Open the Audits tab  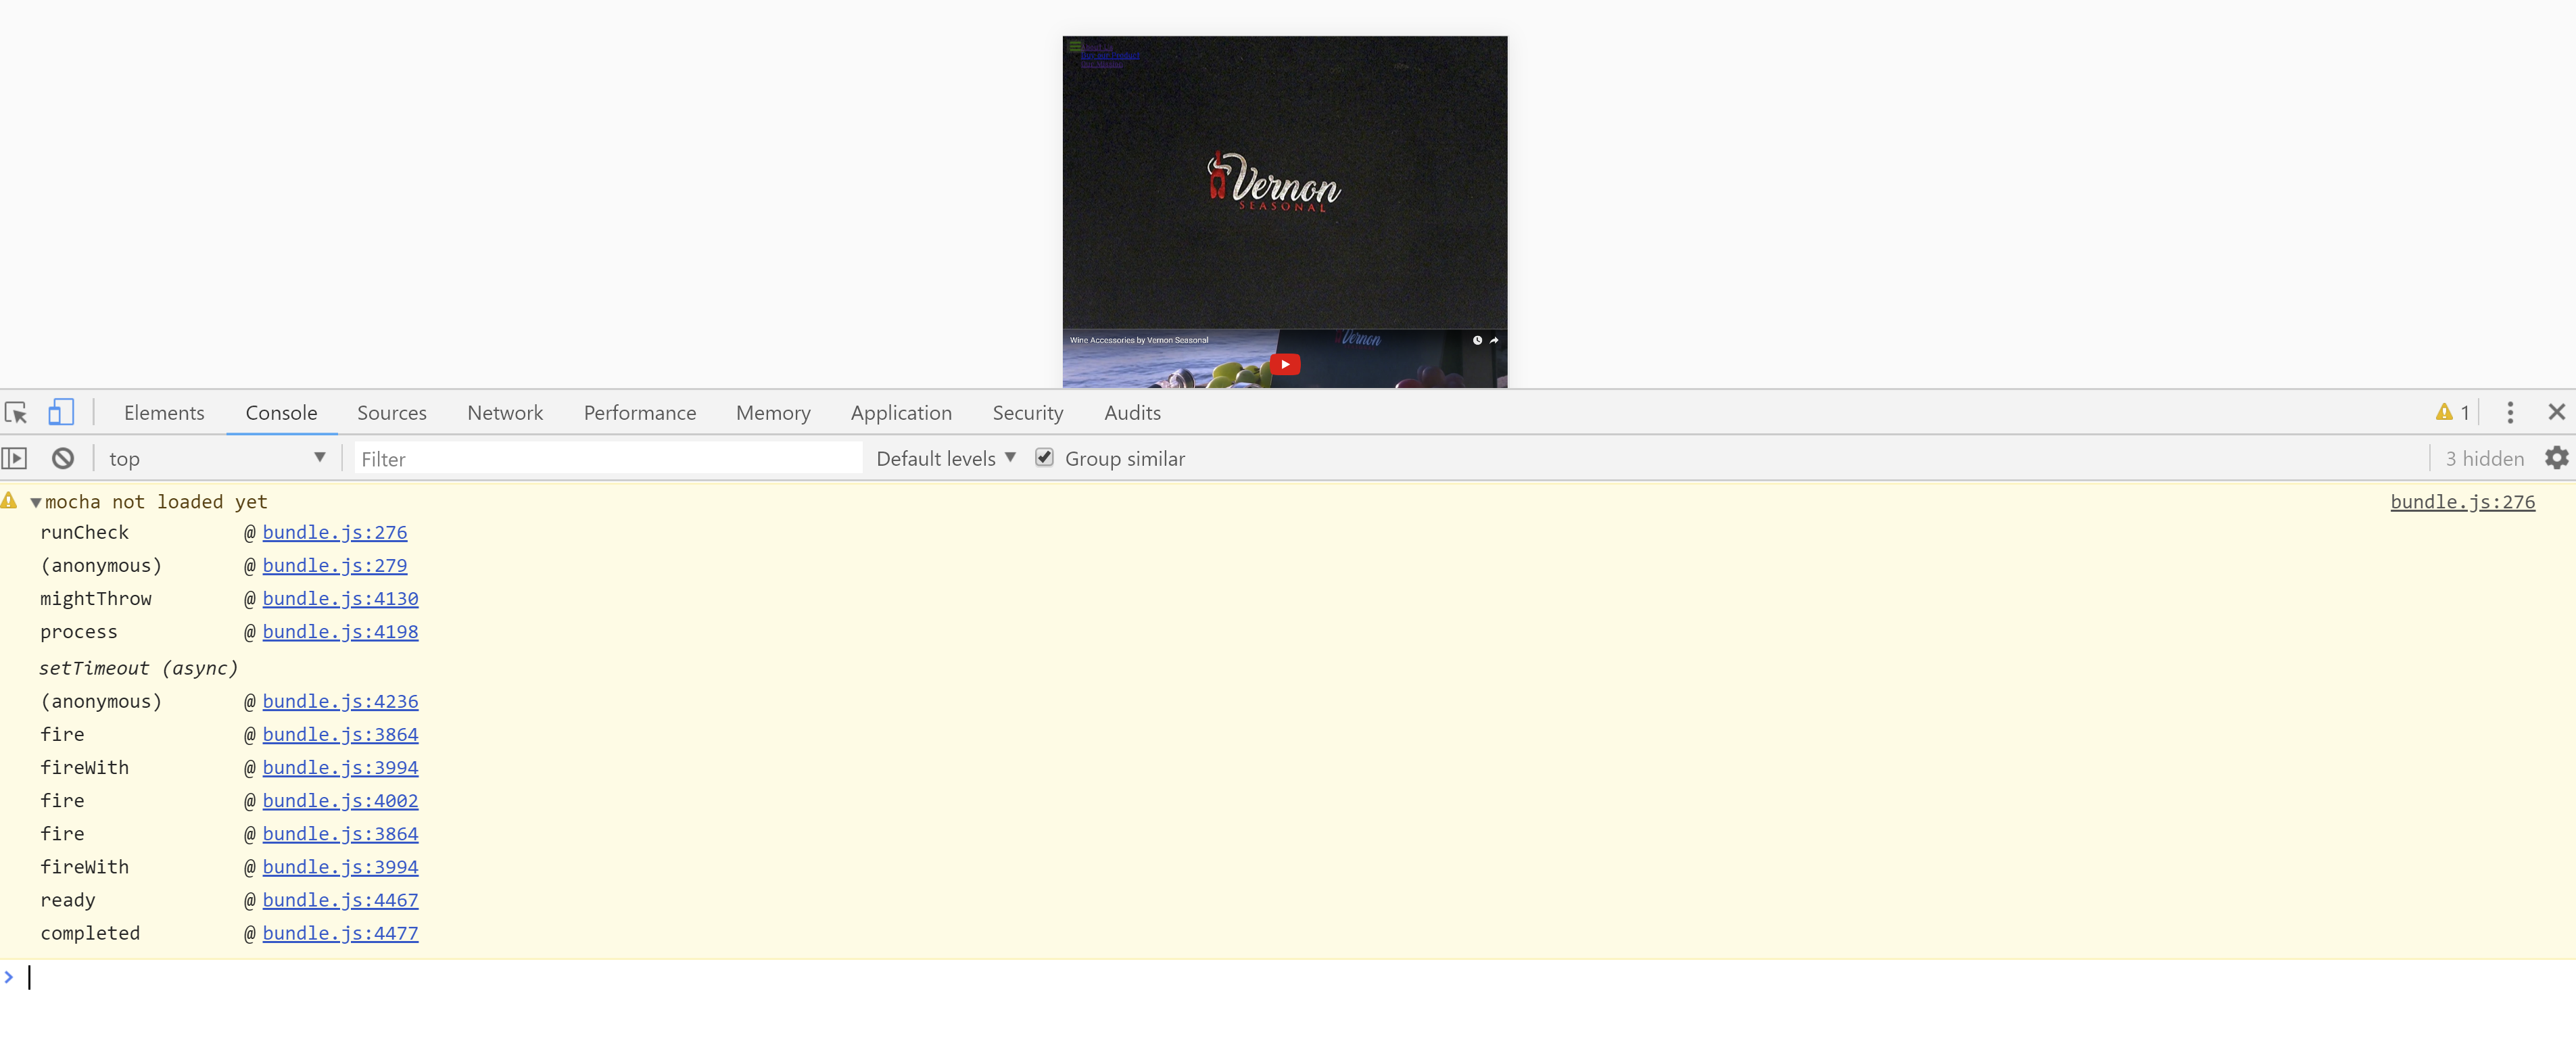[x=1132, y=412]
